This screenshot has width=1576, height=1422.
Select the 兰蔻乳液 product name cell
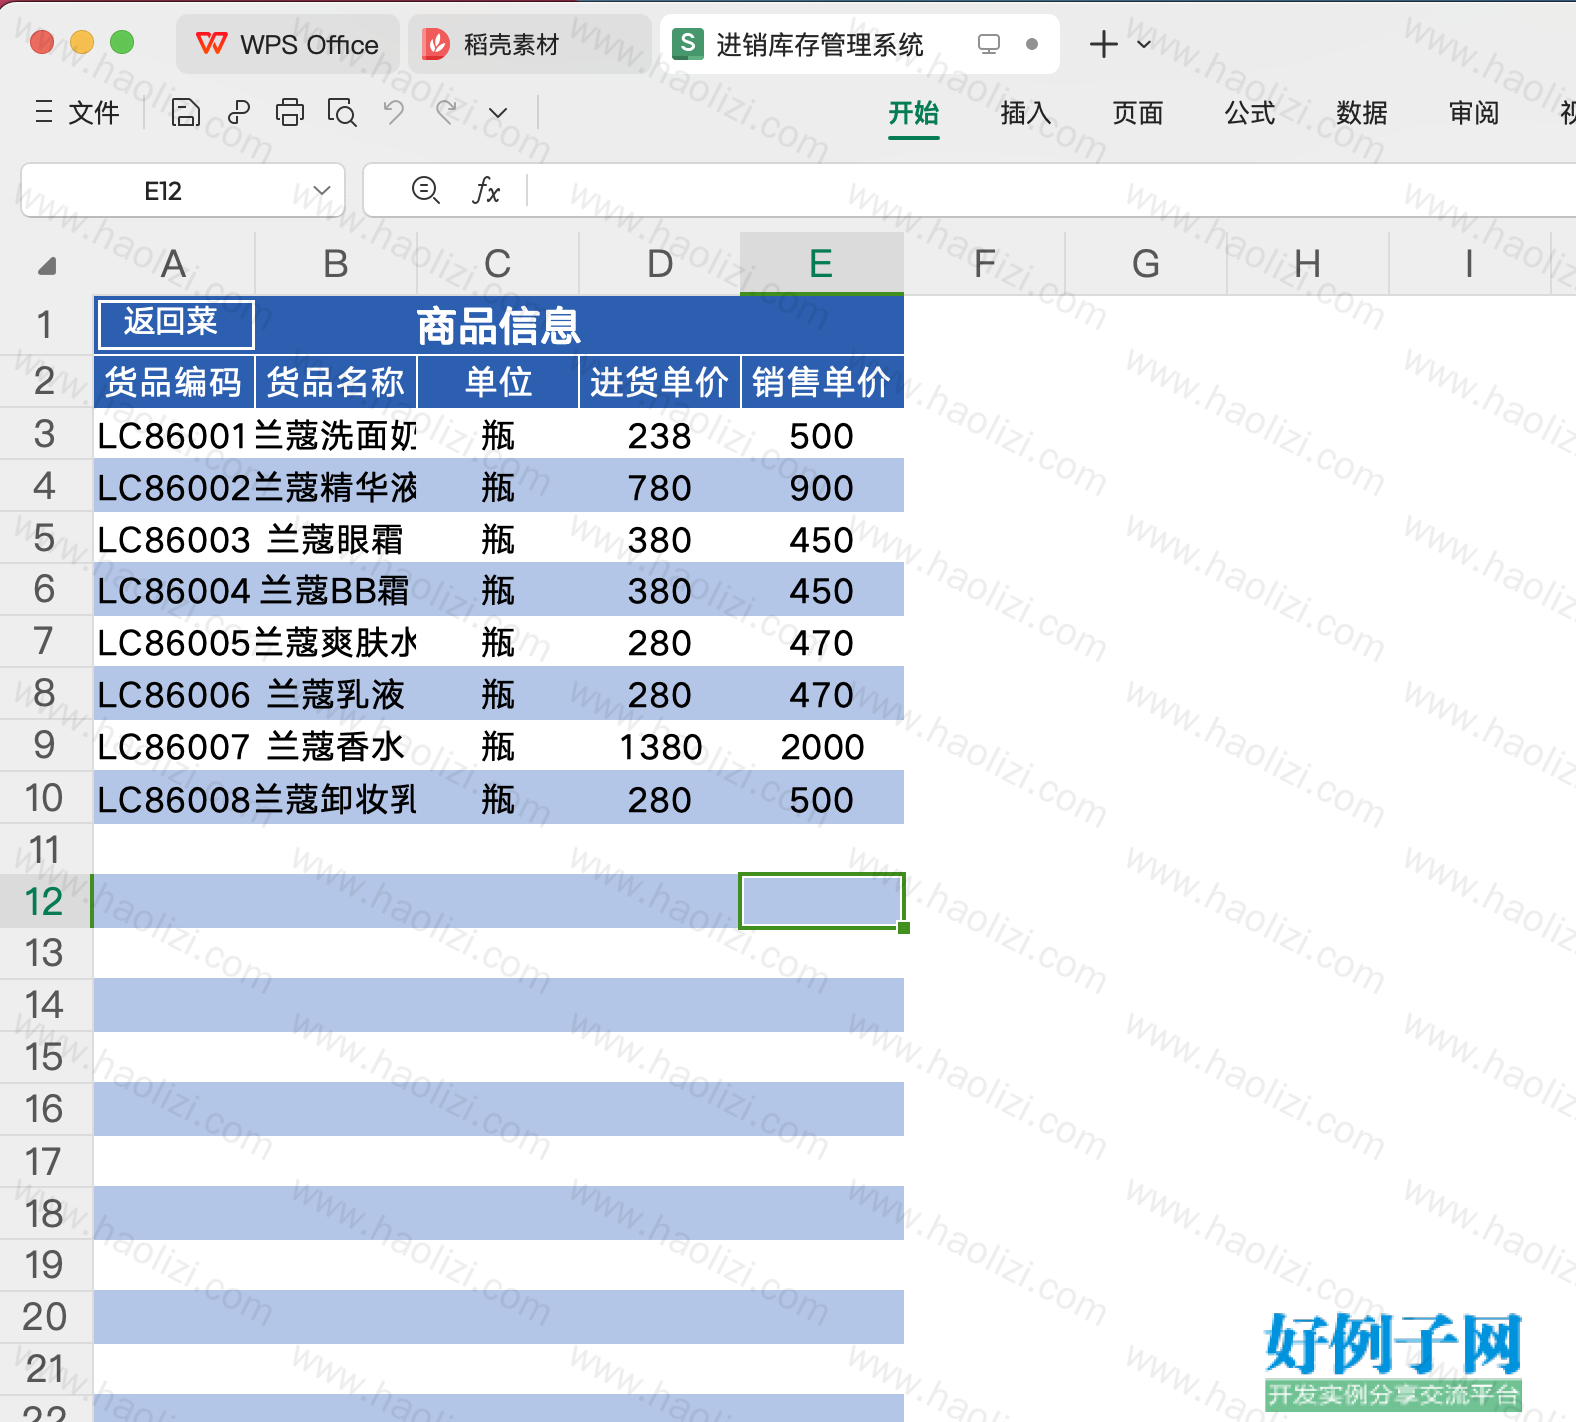pos(336,694)
